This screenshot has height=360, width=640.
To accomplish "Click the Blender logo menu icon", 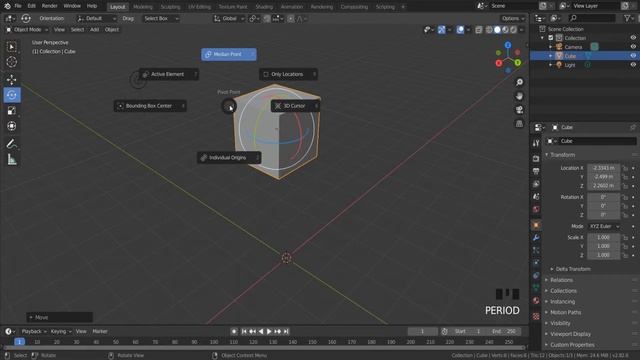I will pos(7,6).
